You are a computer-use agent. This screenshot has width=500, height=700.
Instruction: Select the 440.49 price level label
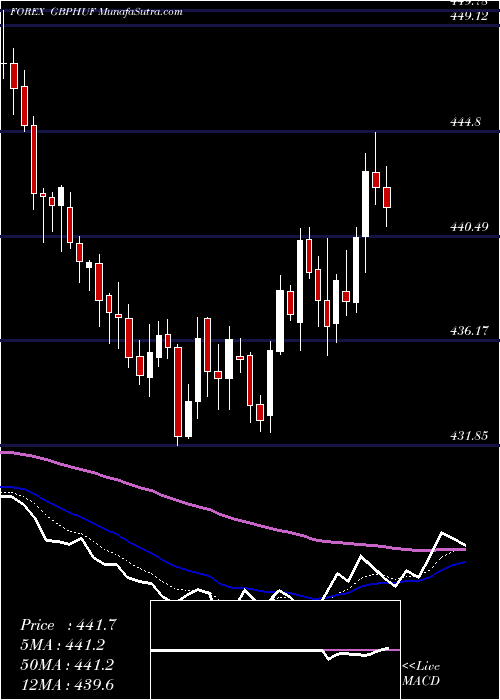coord(469,227)
